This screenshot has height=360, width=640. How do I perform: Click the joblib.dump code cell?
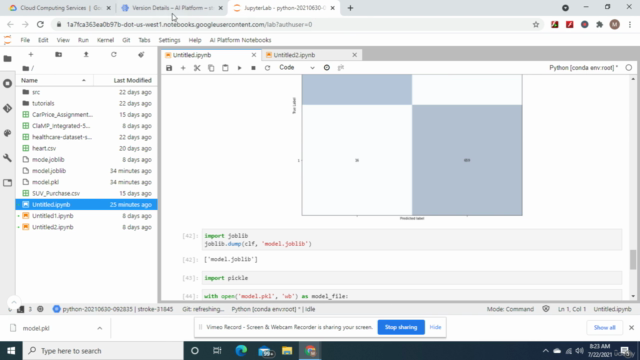[x=412, y=240]
